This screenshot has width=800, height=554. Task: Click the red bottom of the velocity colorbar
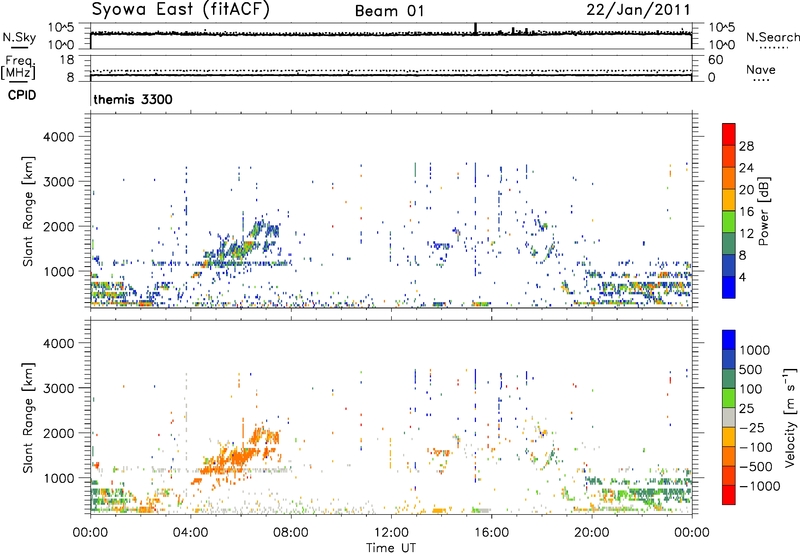(729, 495)
